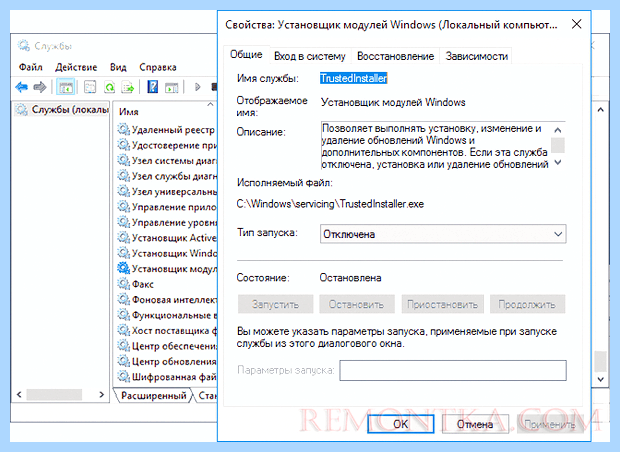Click the show/hide action pane icon
Screen dimensions: 620x452
[171, 87]
